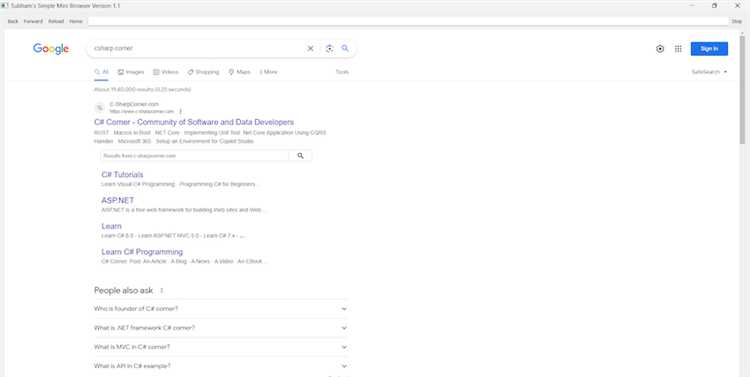This screenshot has height=377, width=750.
Task: Open the Learn sitelink
Action: coord(111,226)
